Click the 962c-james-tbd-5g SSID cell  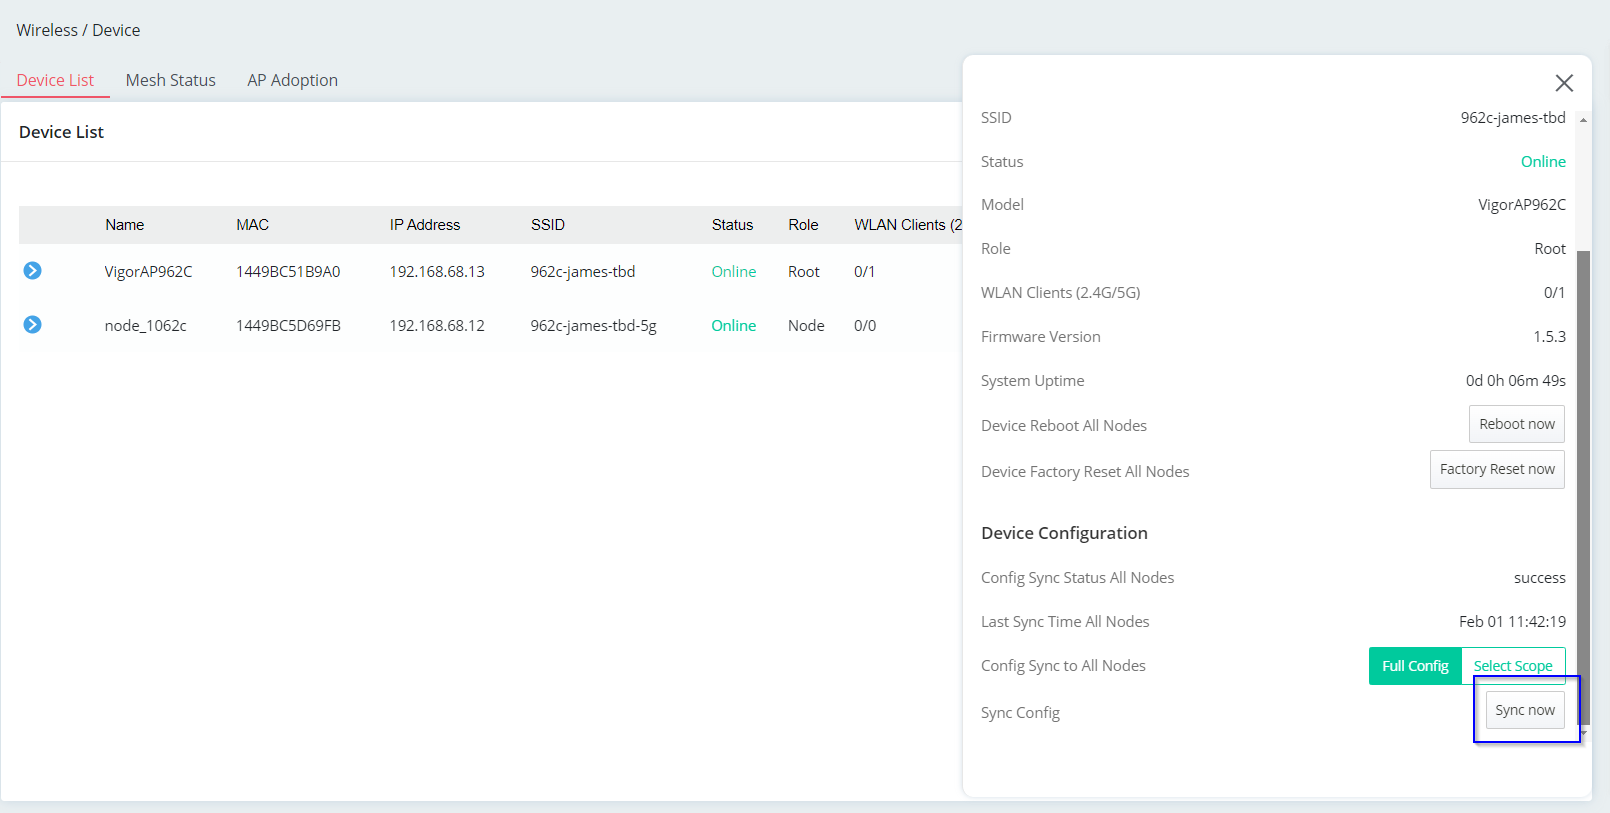(593, 326)
